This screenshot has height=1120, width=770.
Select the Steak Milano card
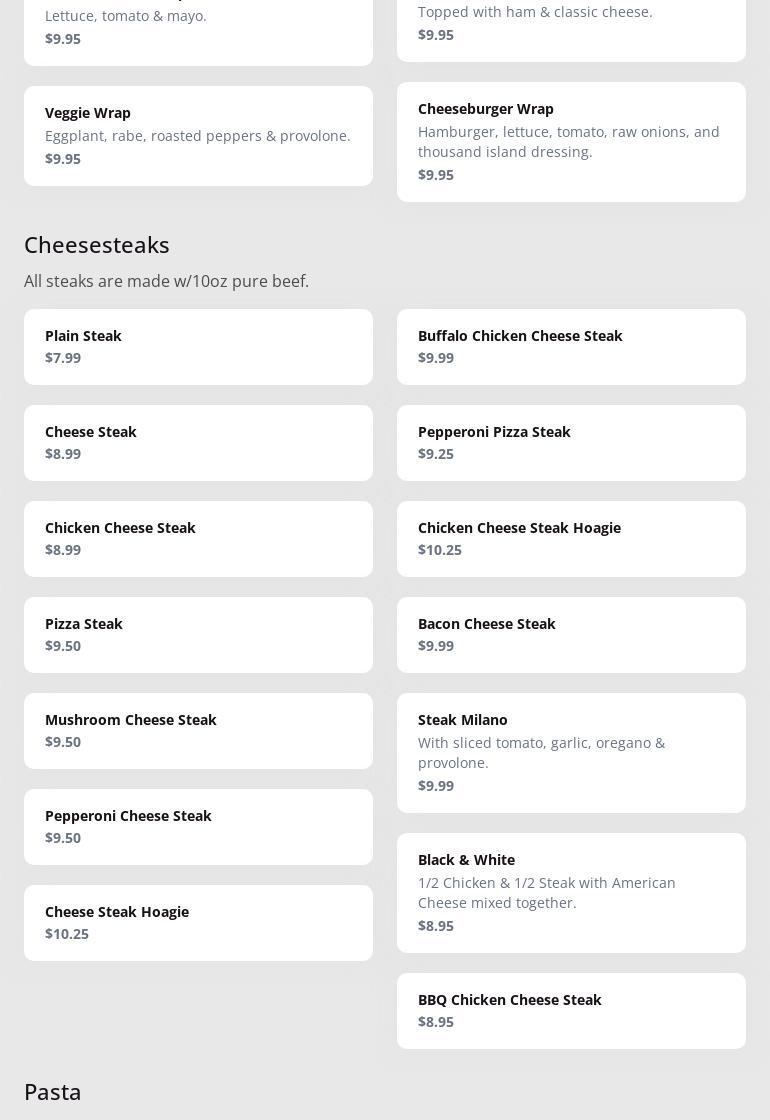[571, 753]
